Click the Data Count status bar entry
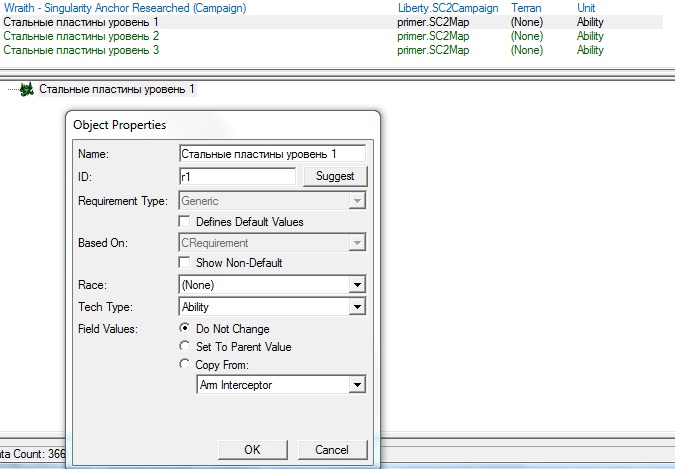This screenshot has width=675, height=469. tap(33, 454)
